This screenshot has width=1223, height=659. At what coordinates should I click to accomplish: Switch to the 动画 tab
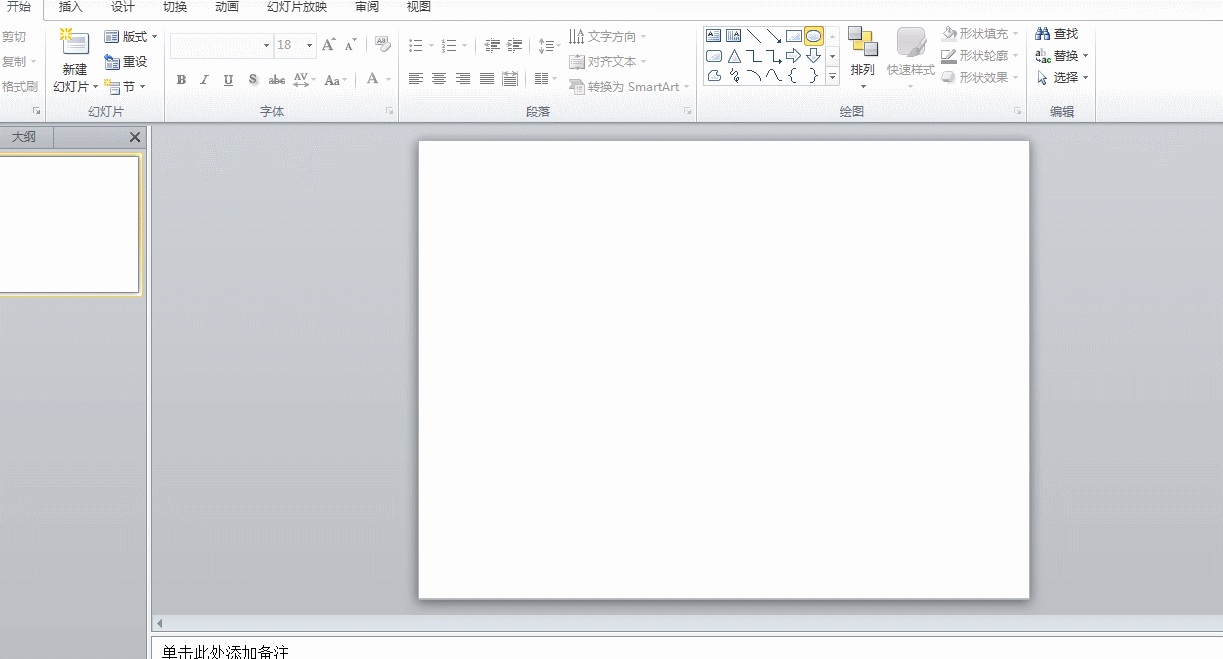point(227,7)
